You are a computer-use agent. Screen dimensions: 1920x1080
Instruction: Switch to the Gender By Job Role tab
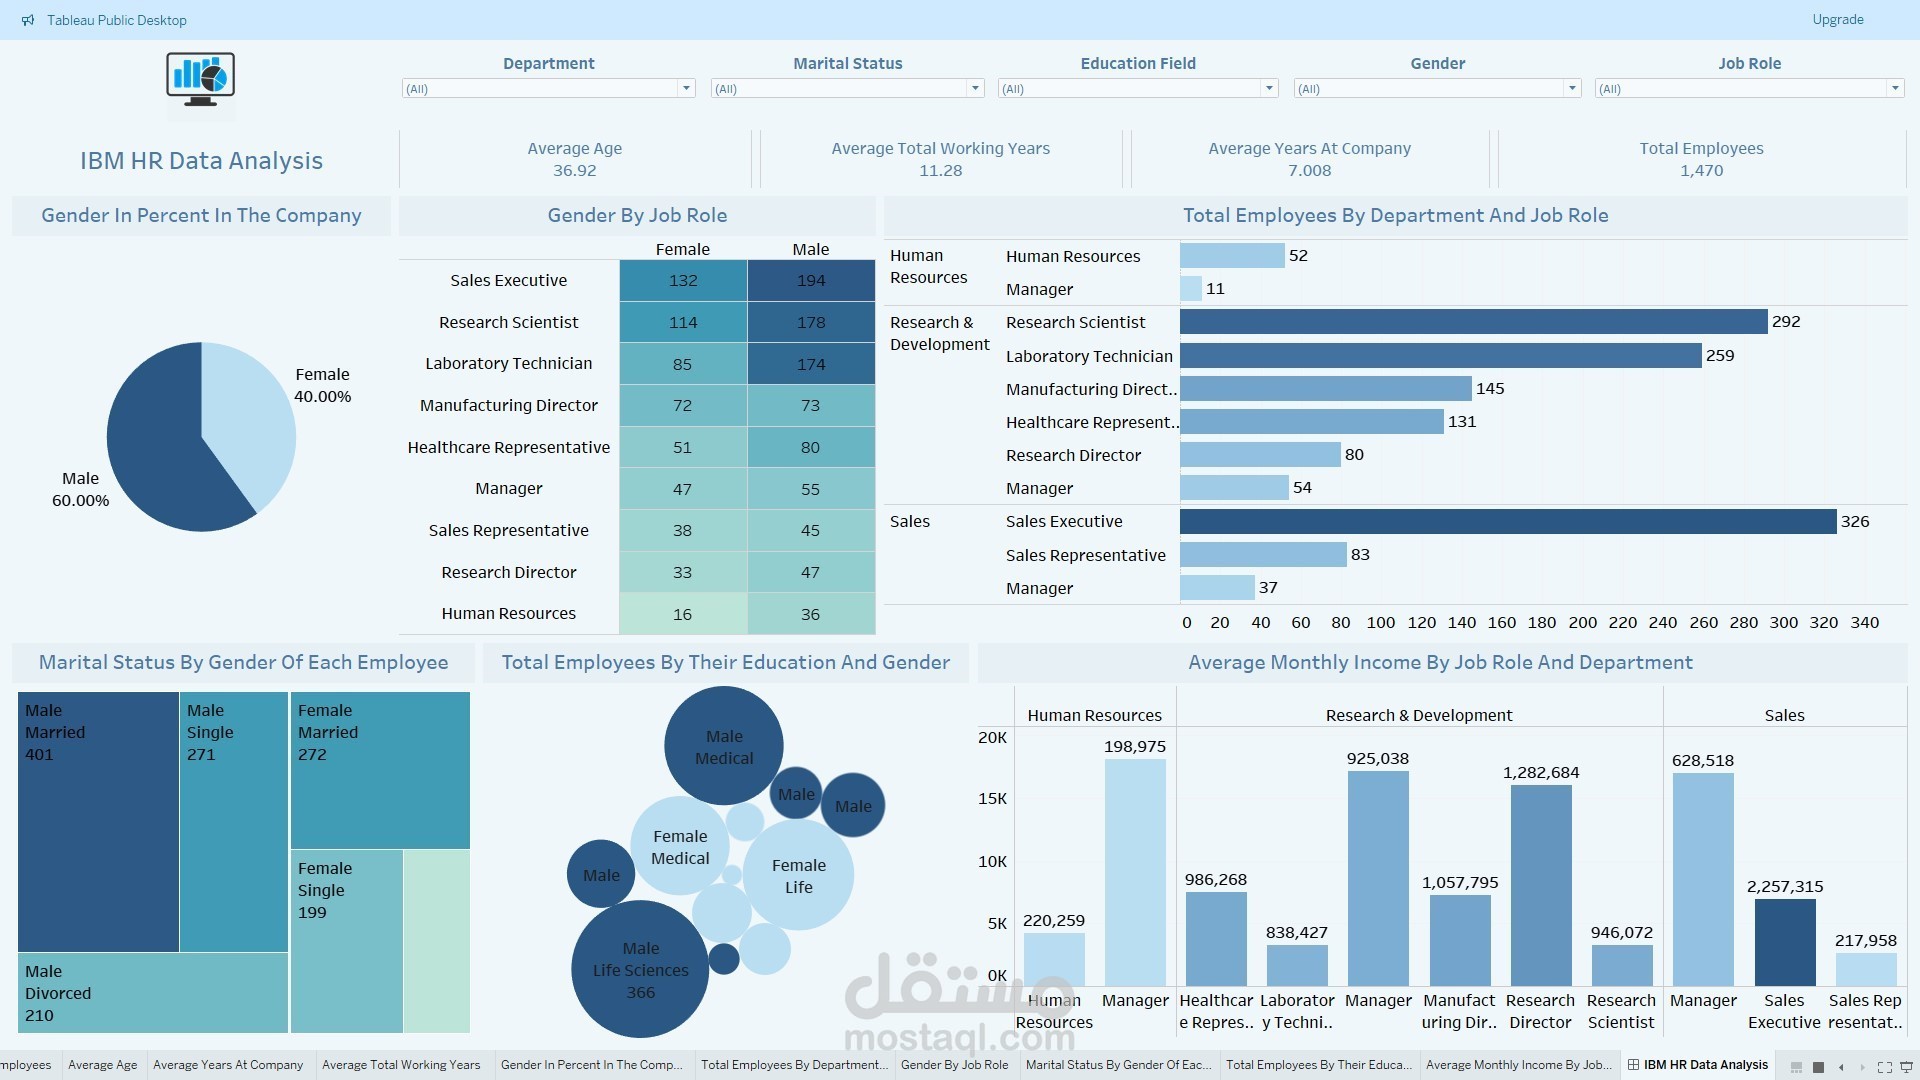pos(954,1065)
